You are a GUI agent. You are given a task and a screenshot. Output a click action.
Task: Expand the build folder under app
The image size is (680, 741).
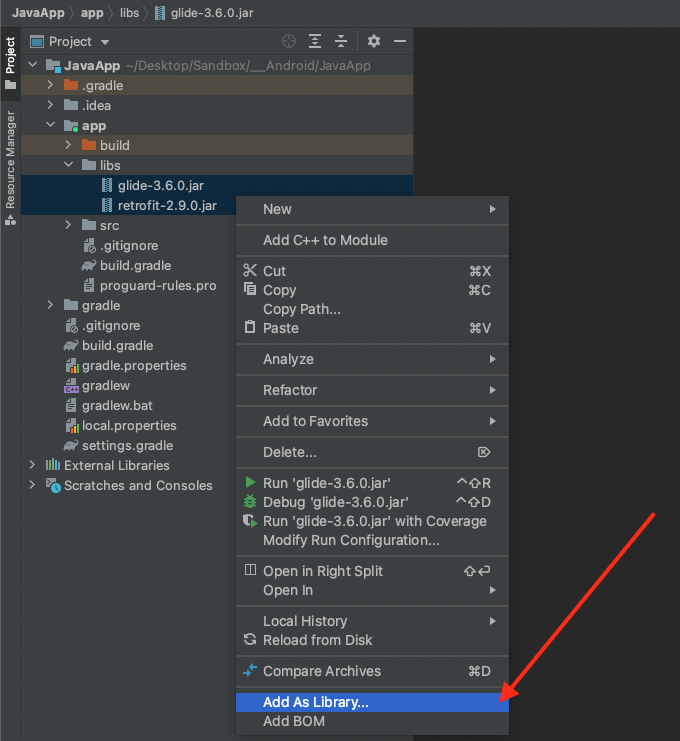(69, 145)
